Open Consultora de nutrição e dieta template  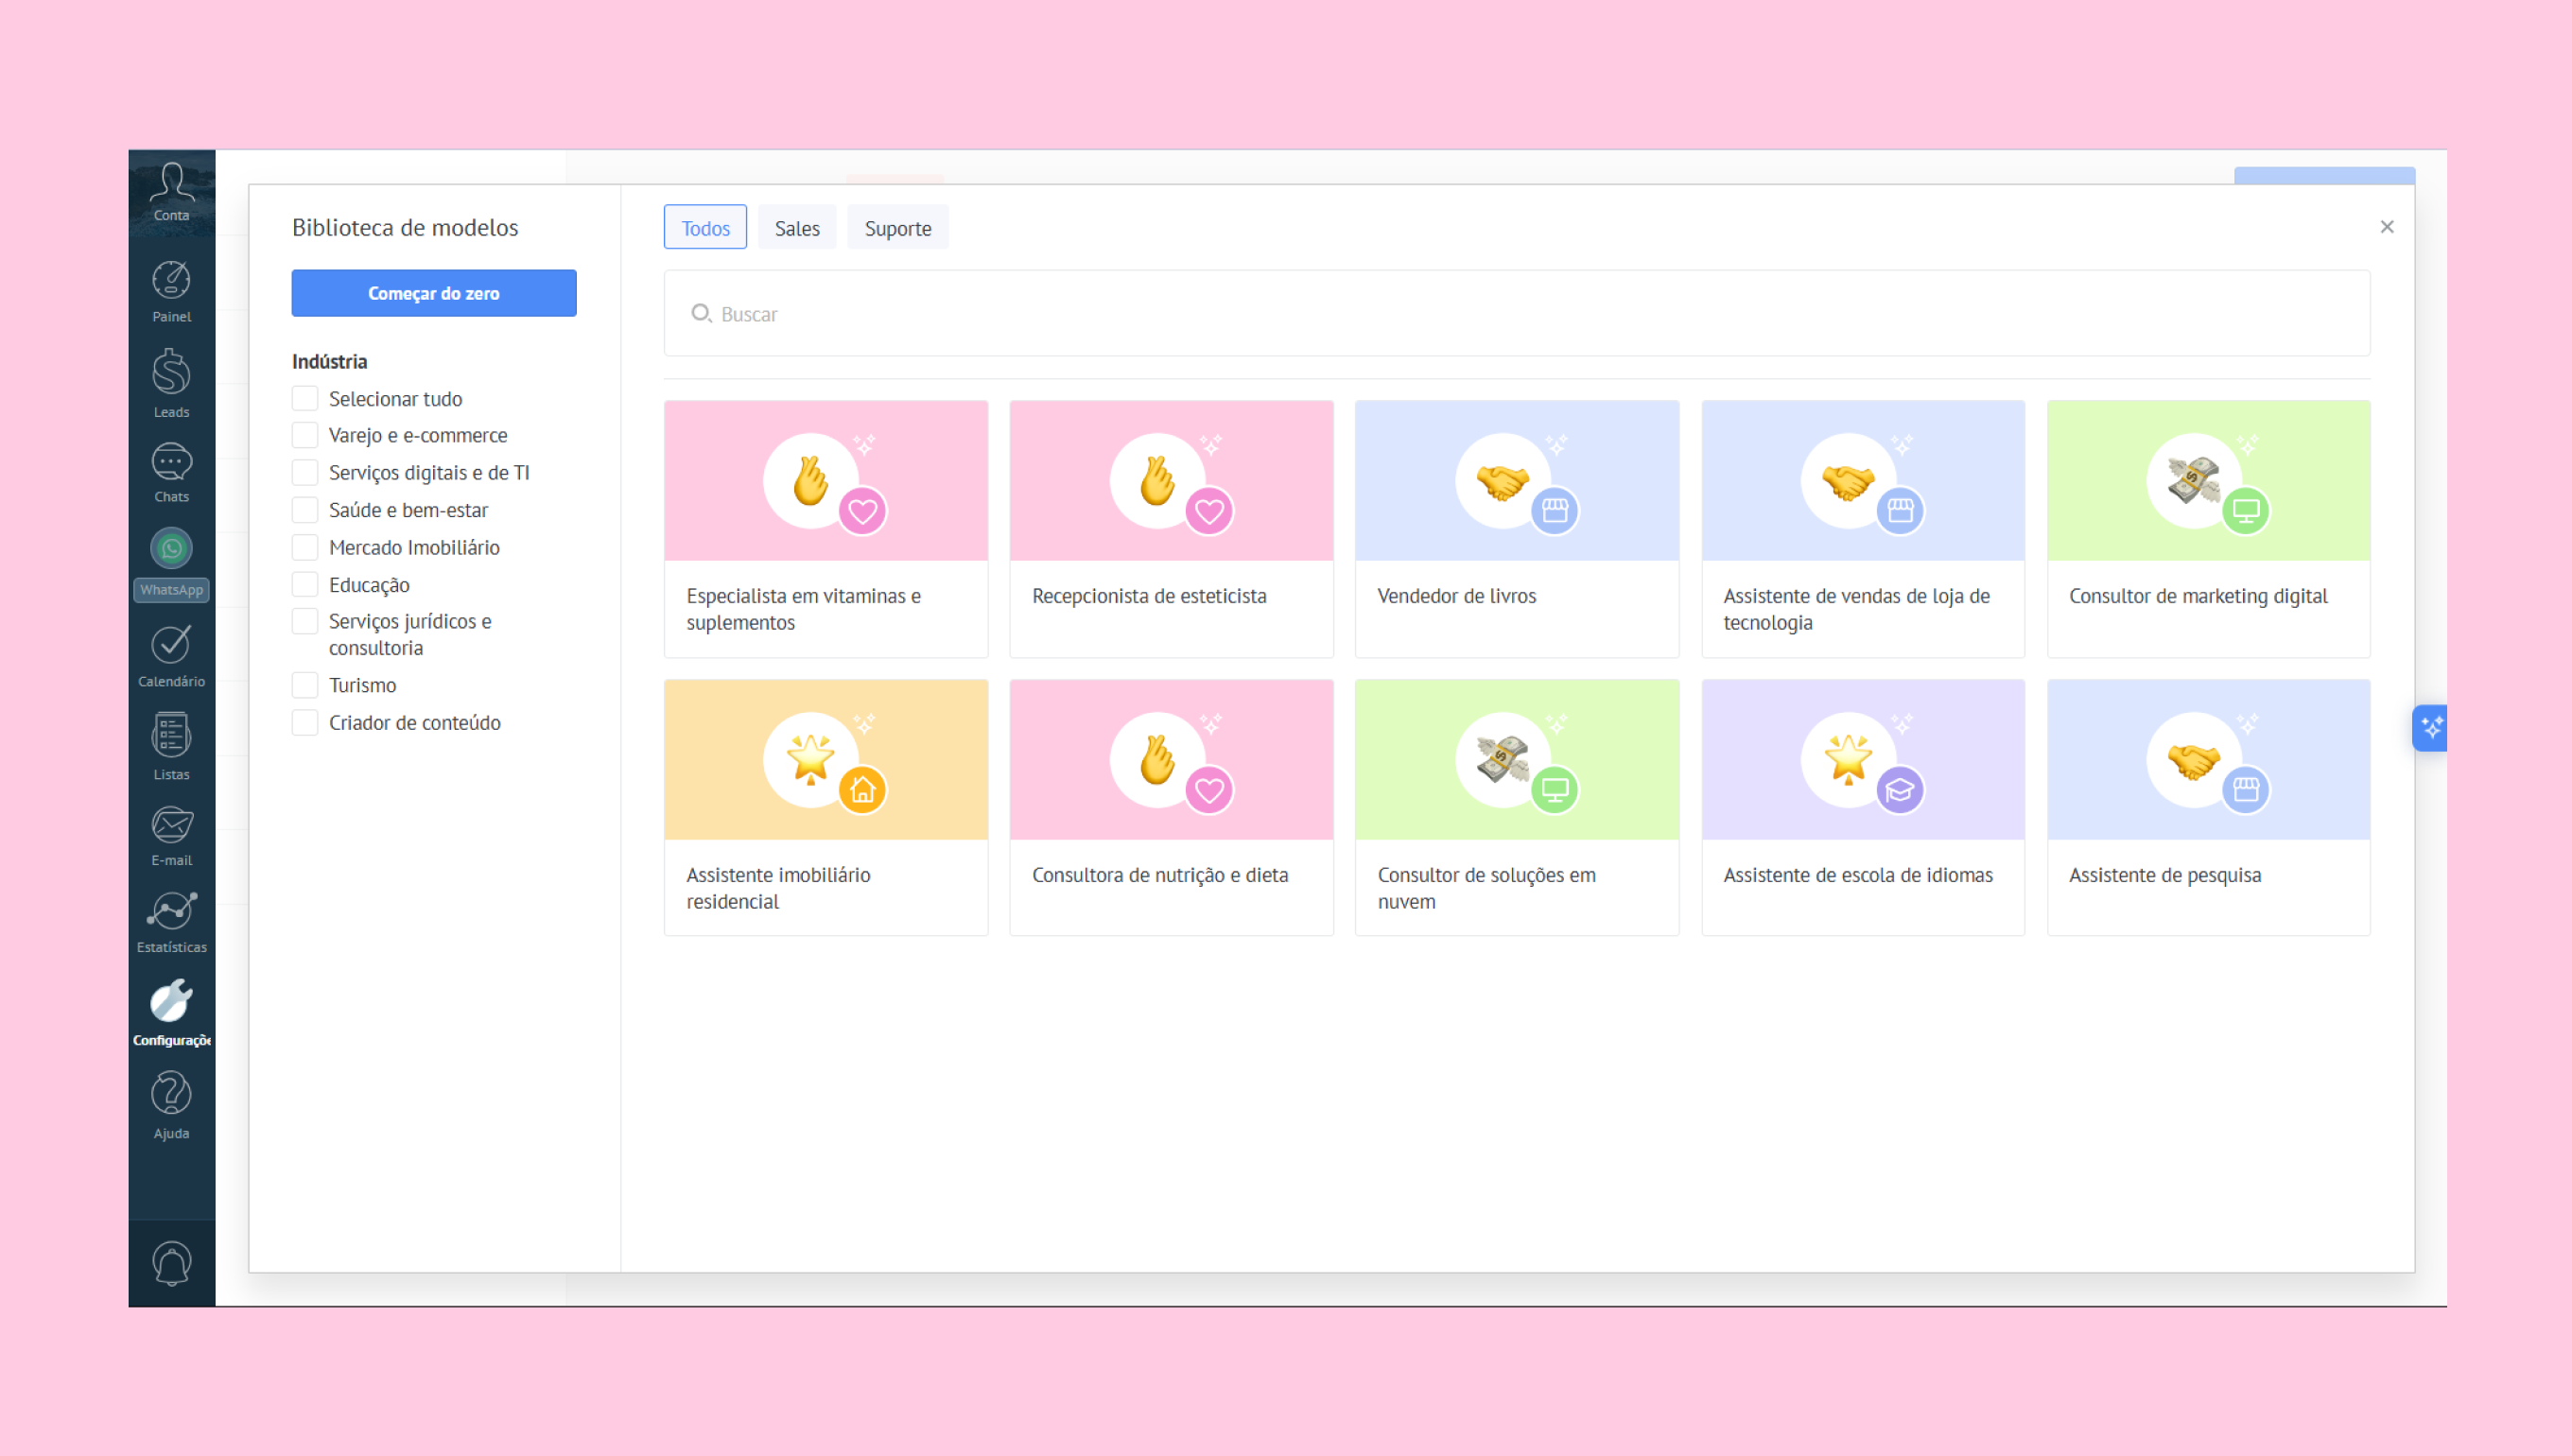point(1171,808)
